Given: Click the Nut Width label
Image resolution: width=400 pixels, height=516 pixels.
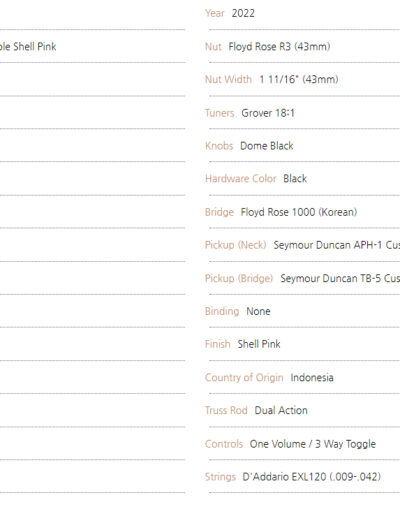Looking at the screenshot, I should 228,79.
